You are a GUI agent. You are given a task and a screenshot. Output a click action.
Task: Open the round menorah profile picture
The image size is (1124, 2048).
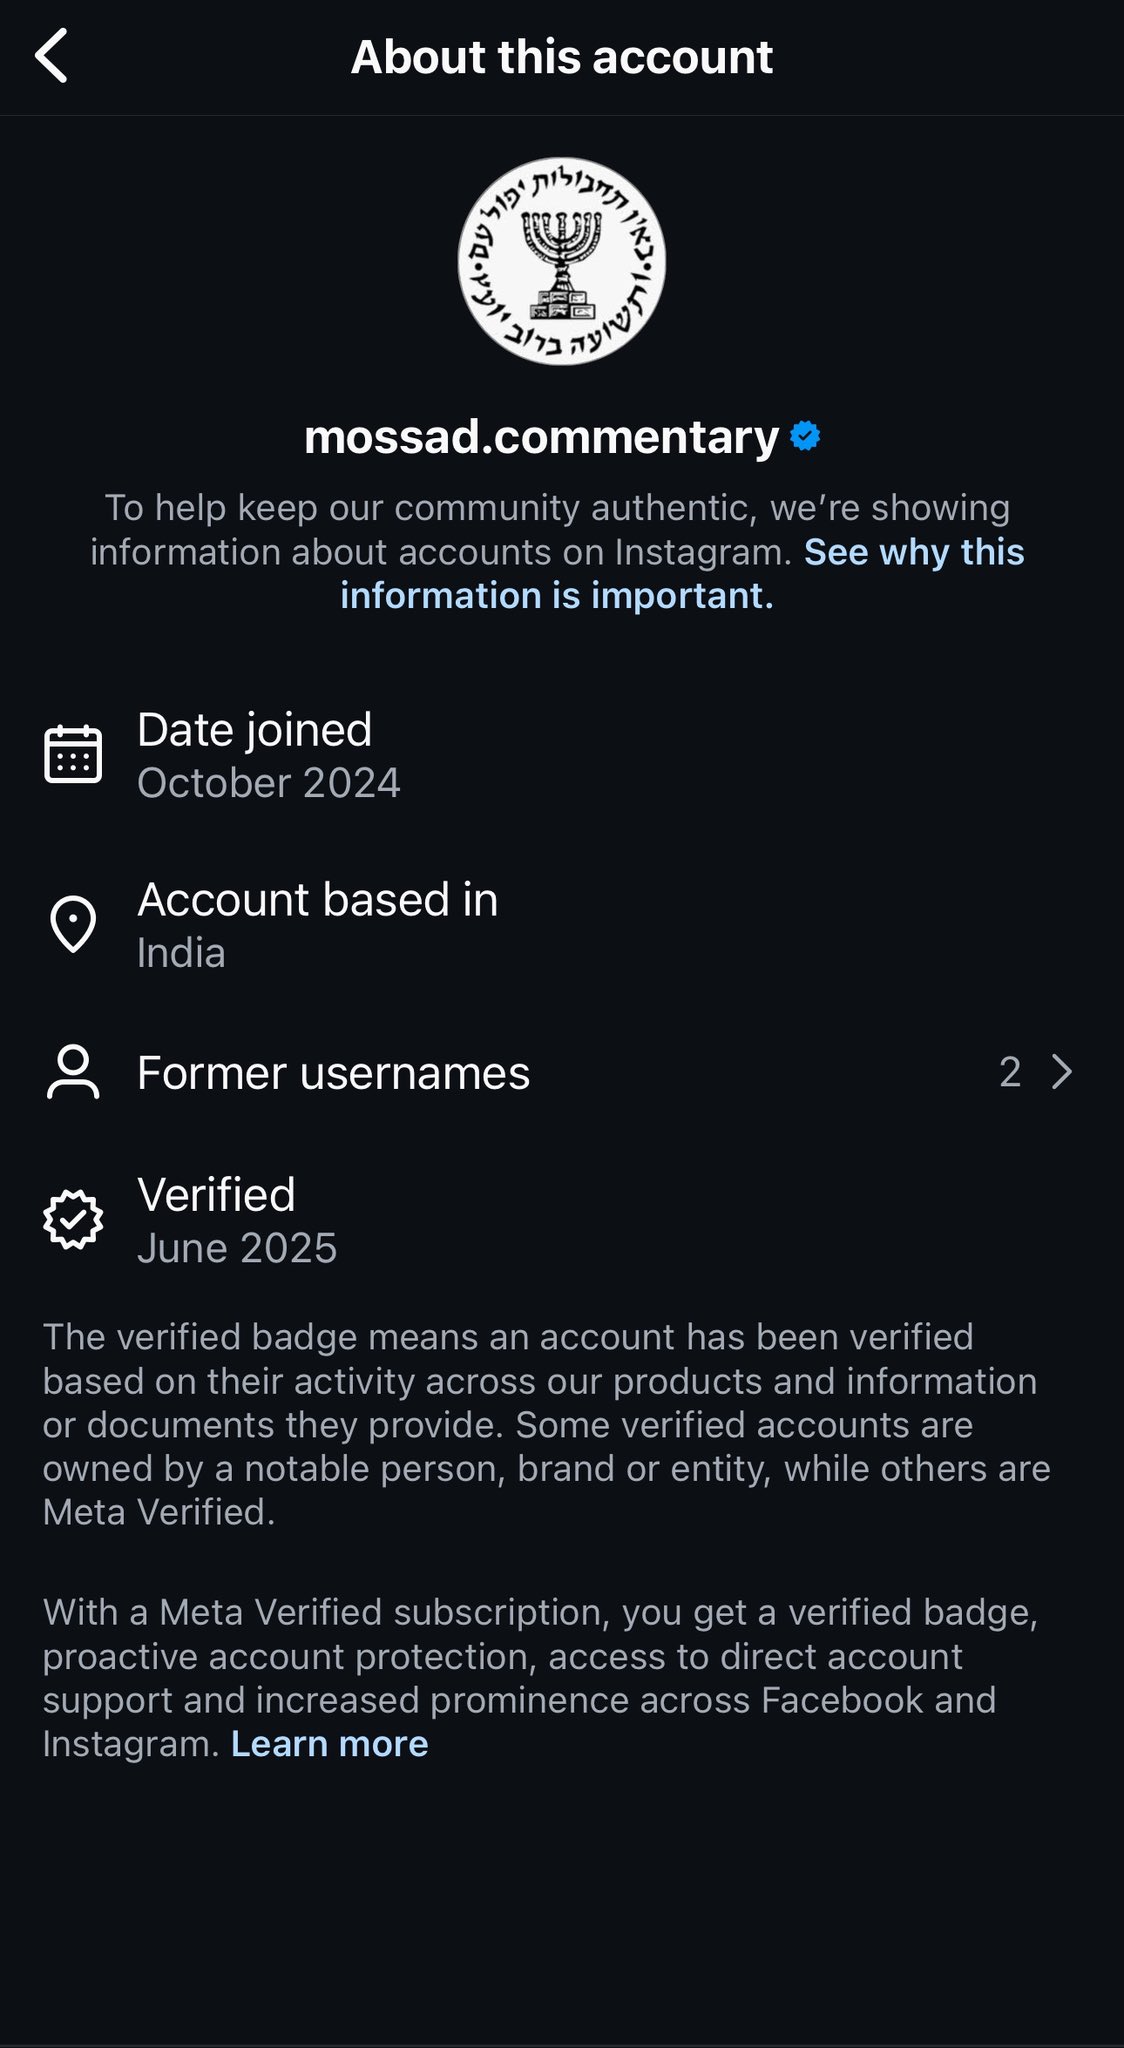pos(562,261)
